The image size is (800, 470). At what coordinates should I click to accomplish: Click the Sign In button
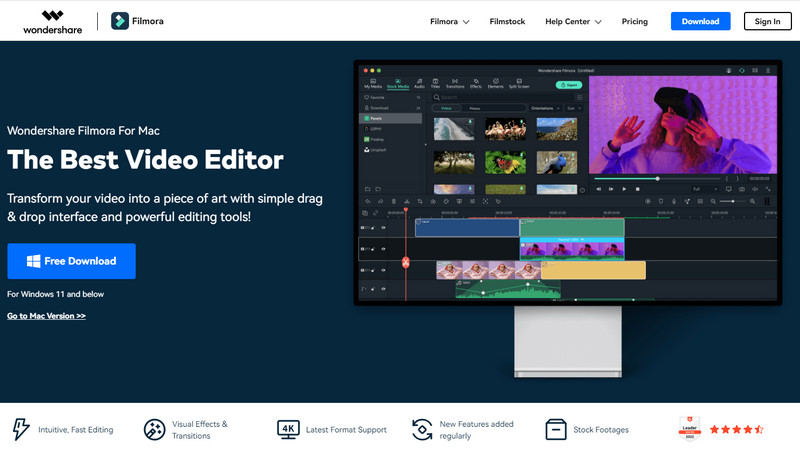click(x=767, y=21)
